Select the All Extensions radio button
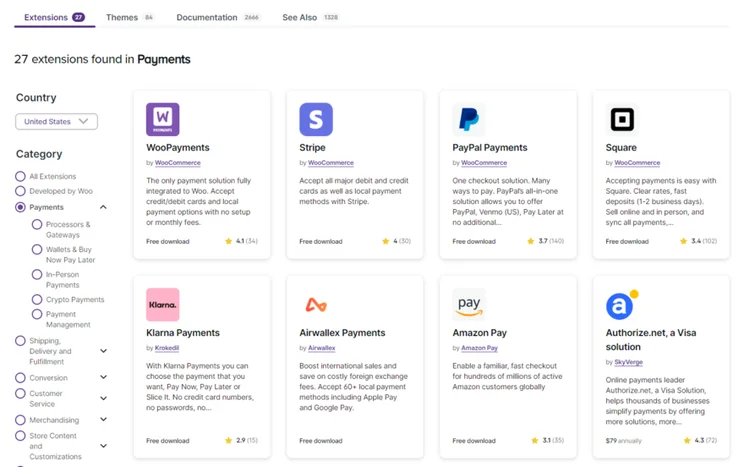This screenshot has height=467, width=744. coord(20,177)
